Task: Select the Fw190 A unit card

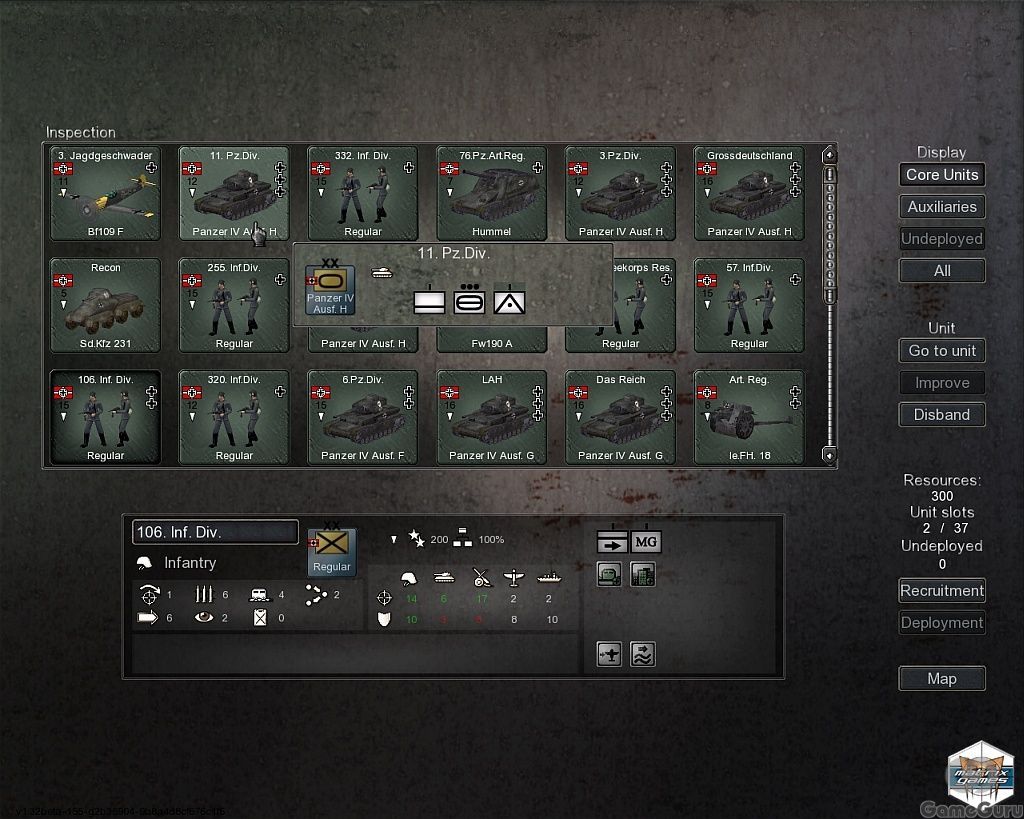Action: pos(491,340)
